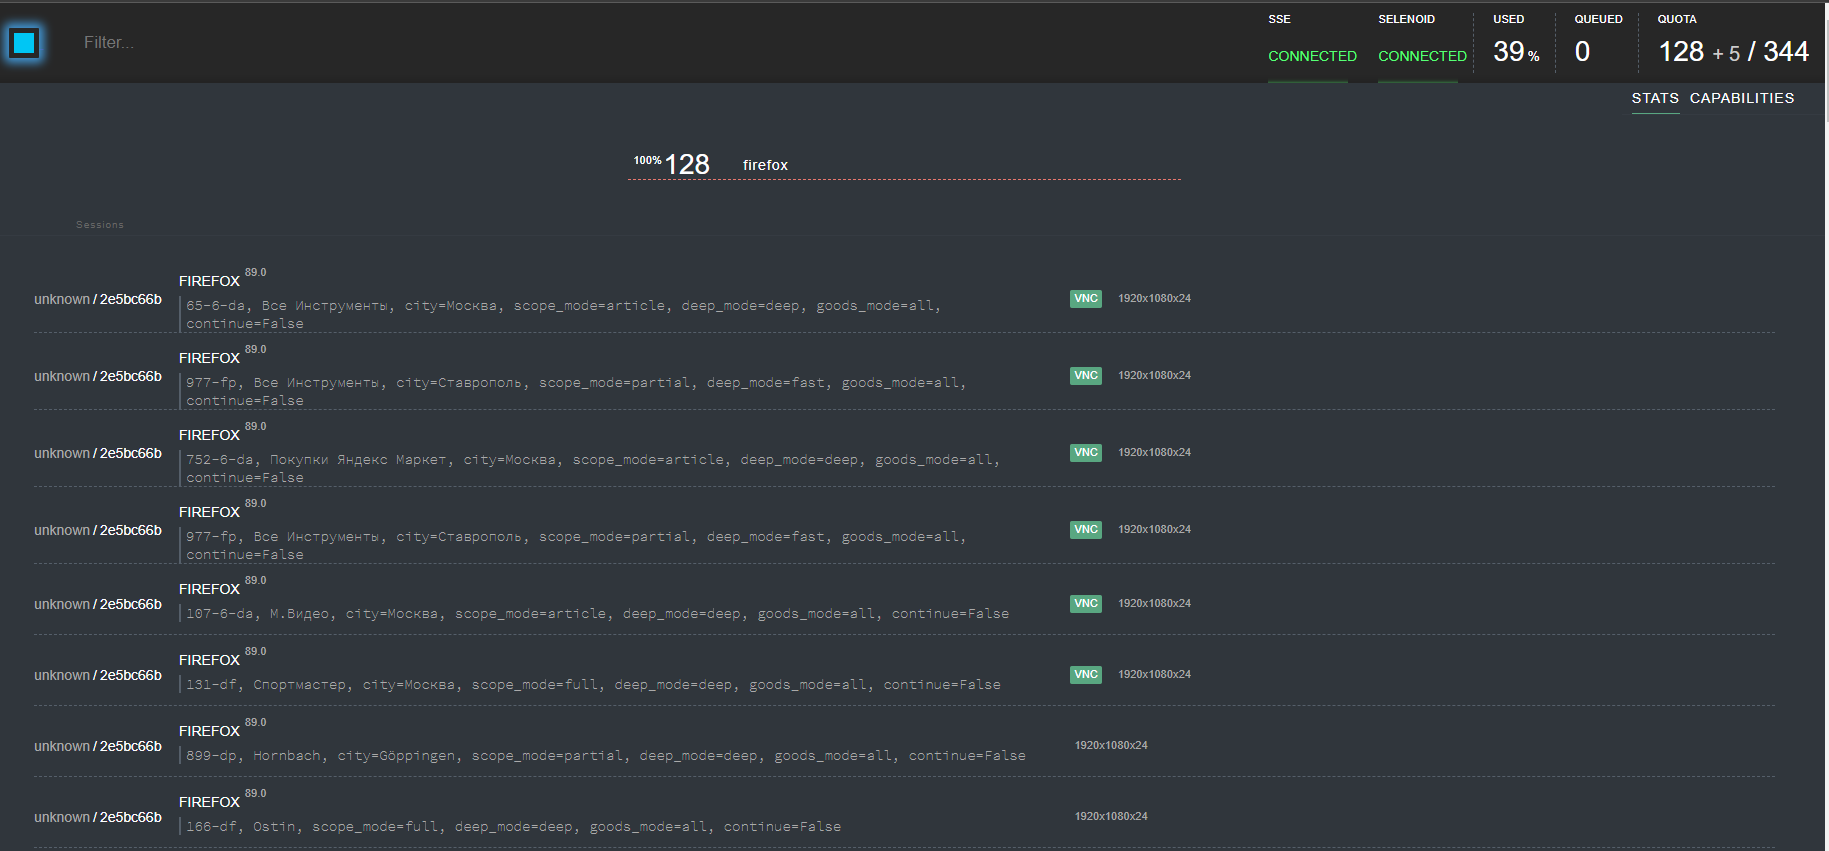Click the QUOTA 128 + 5 / 344 value

1733,52
